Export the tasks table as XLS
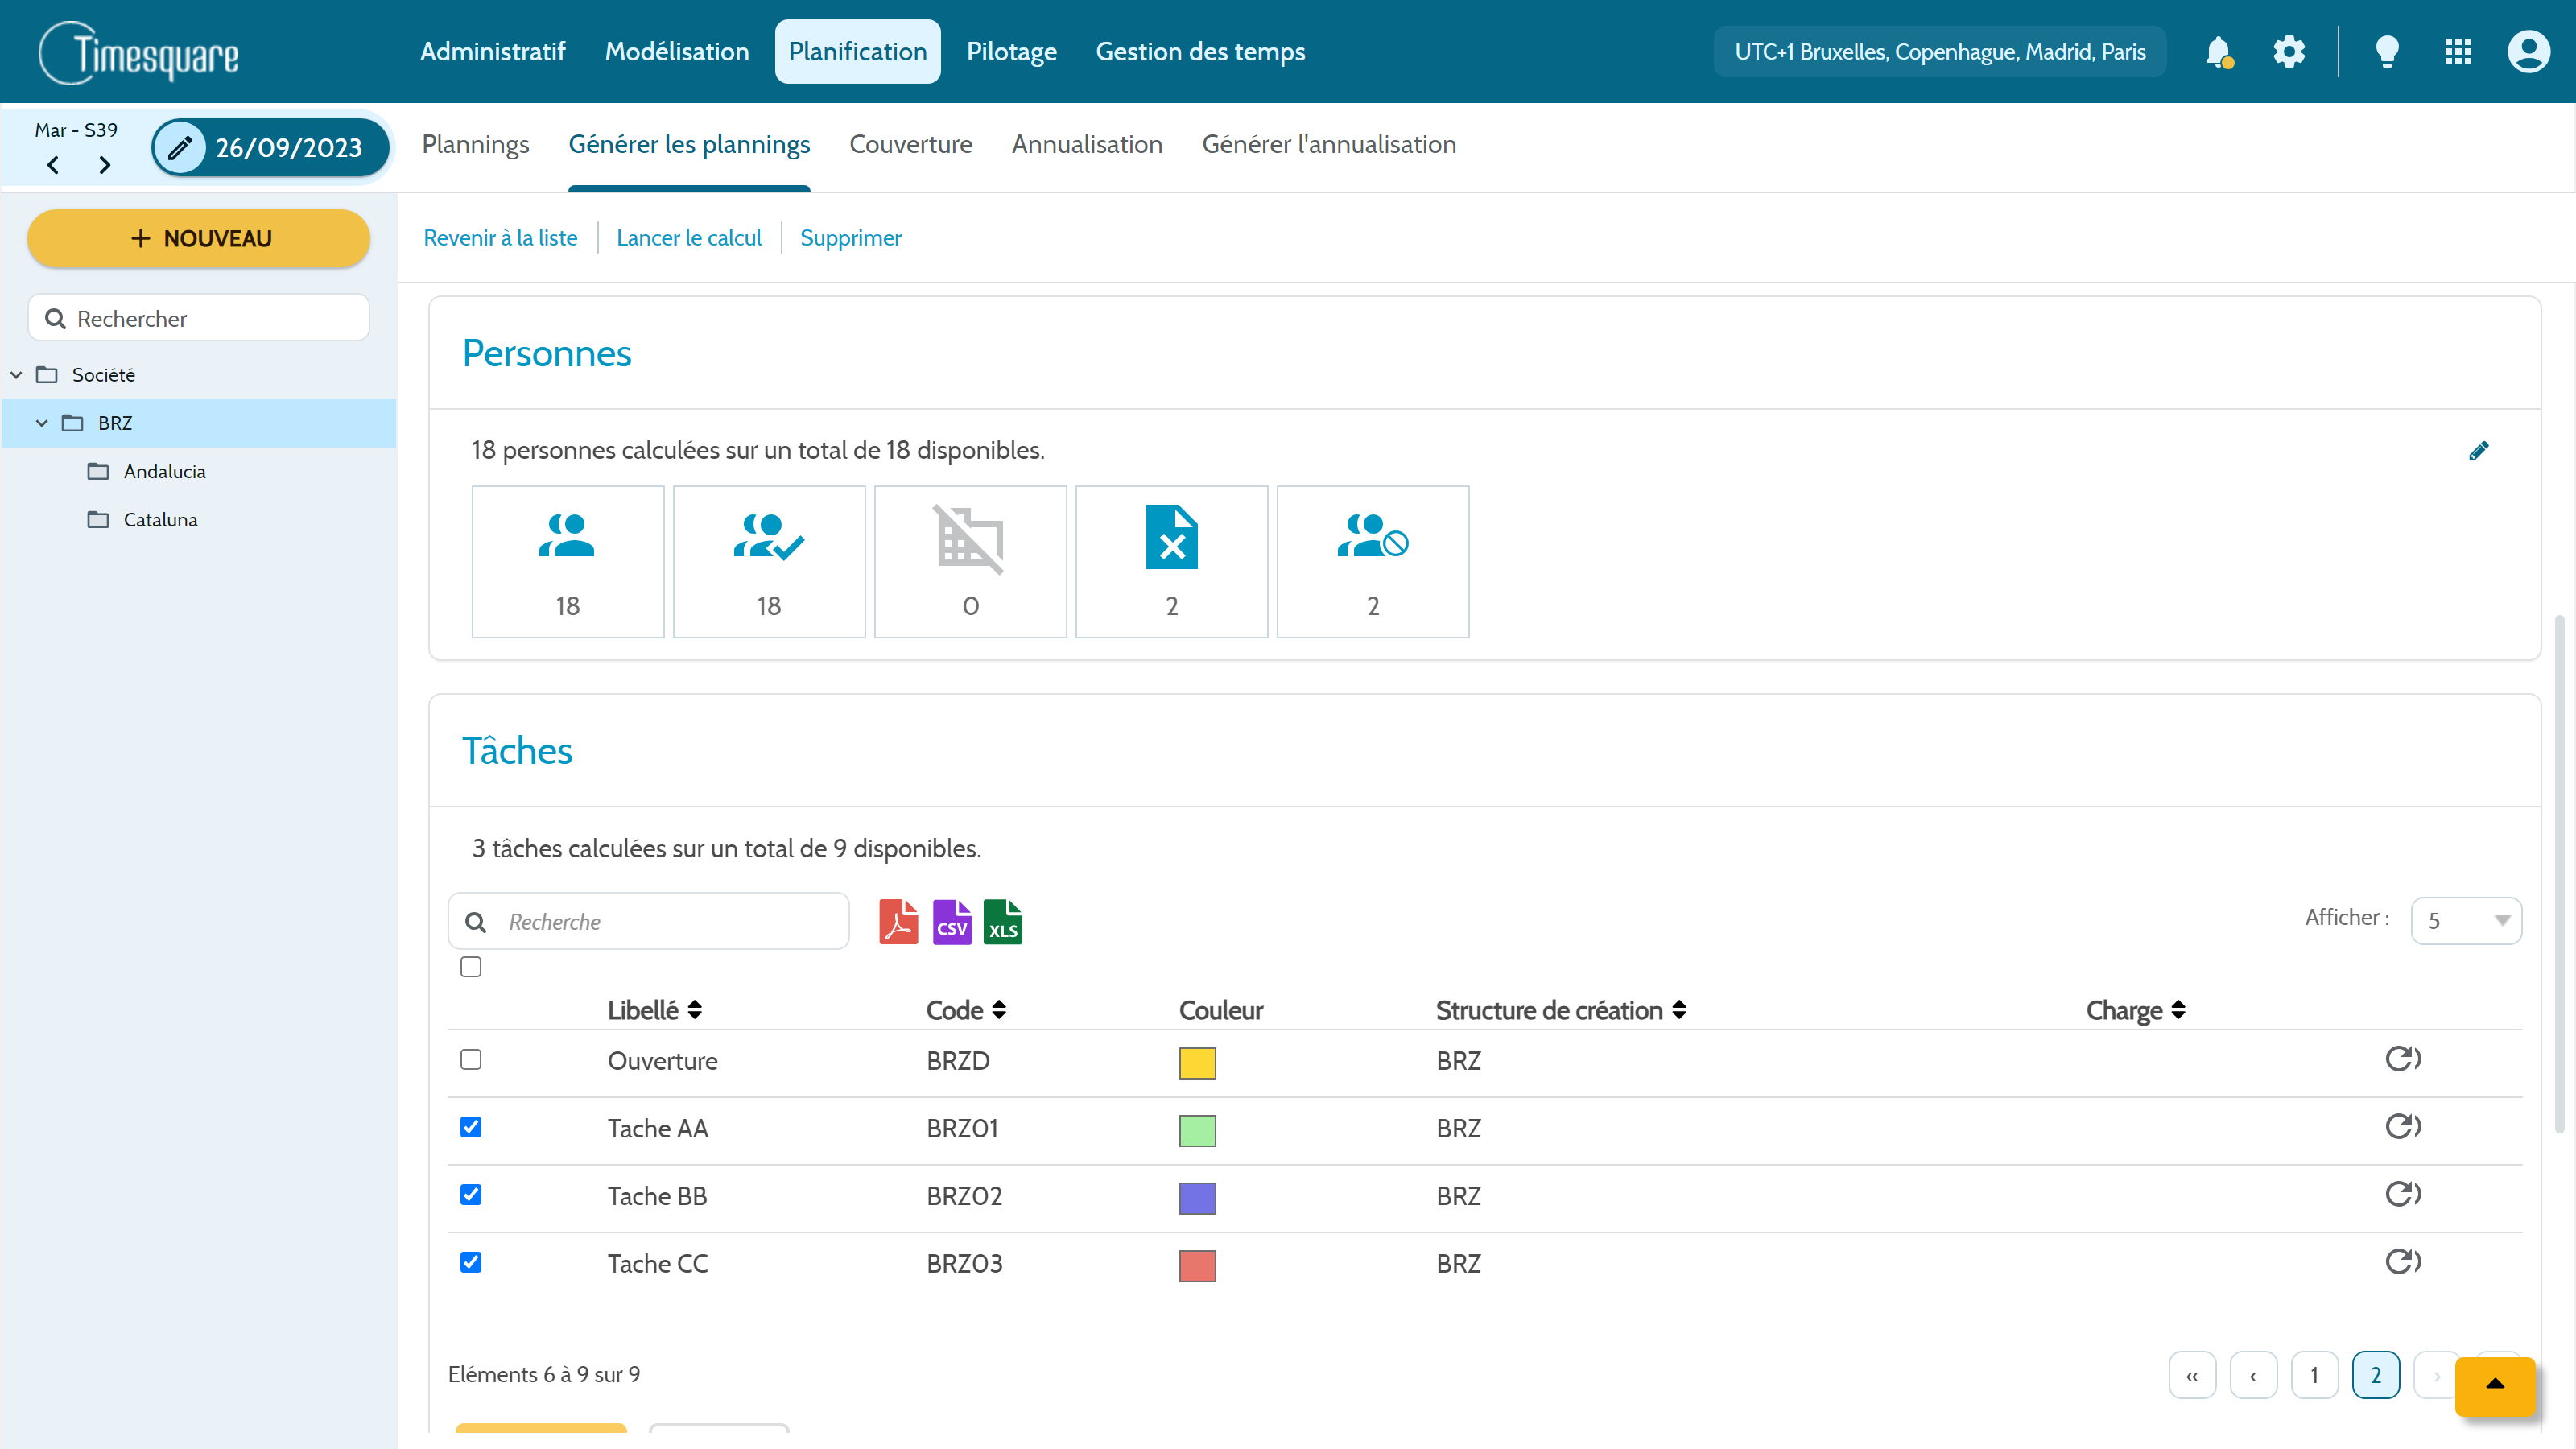This screenshot has width=2576, height=1449. [x=1003, y=922]
